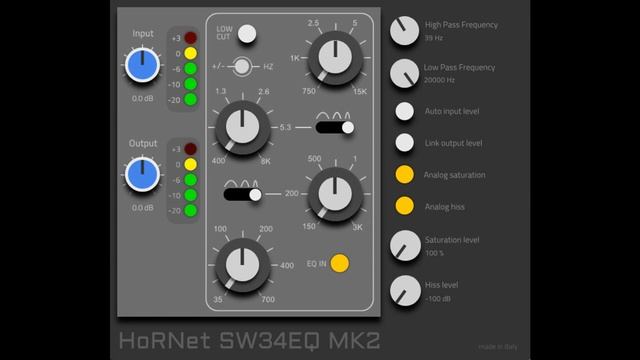Click the Hiss level knob

click(405, 291)
